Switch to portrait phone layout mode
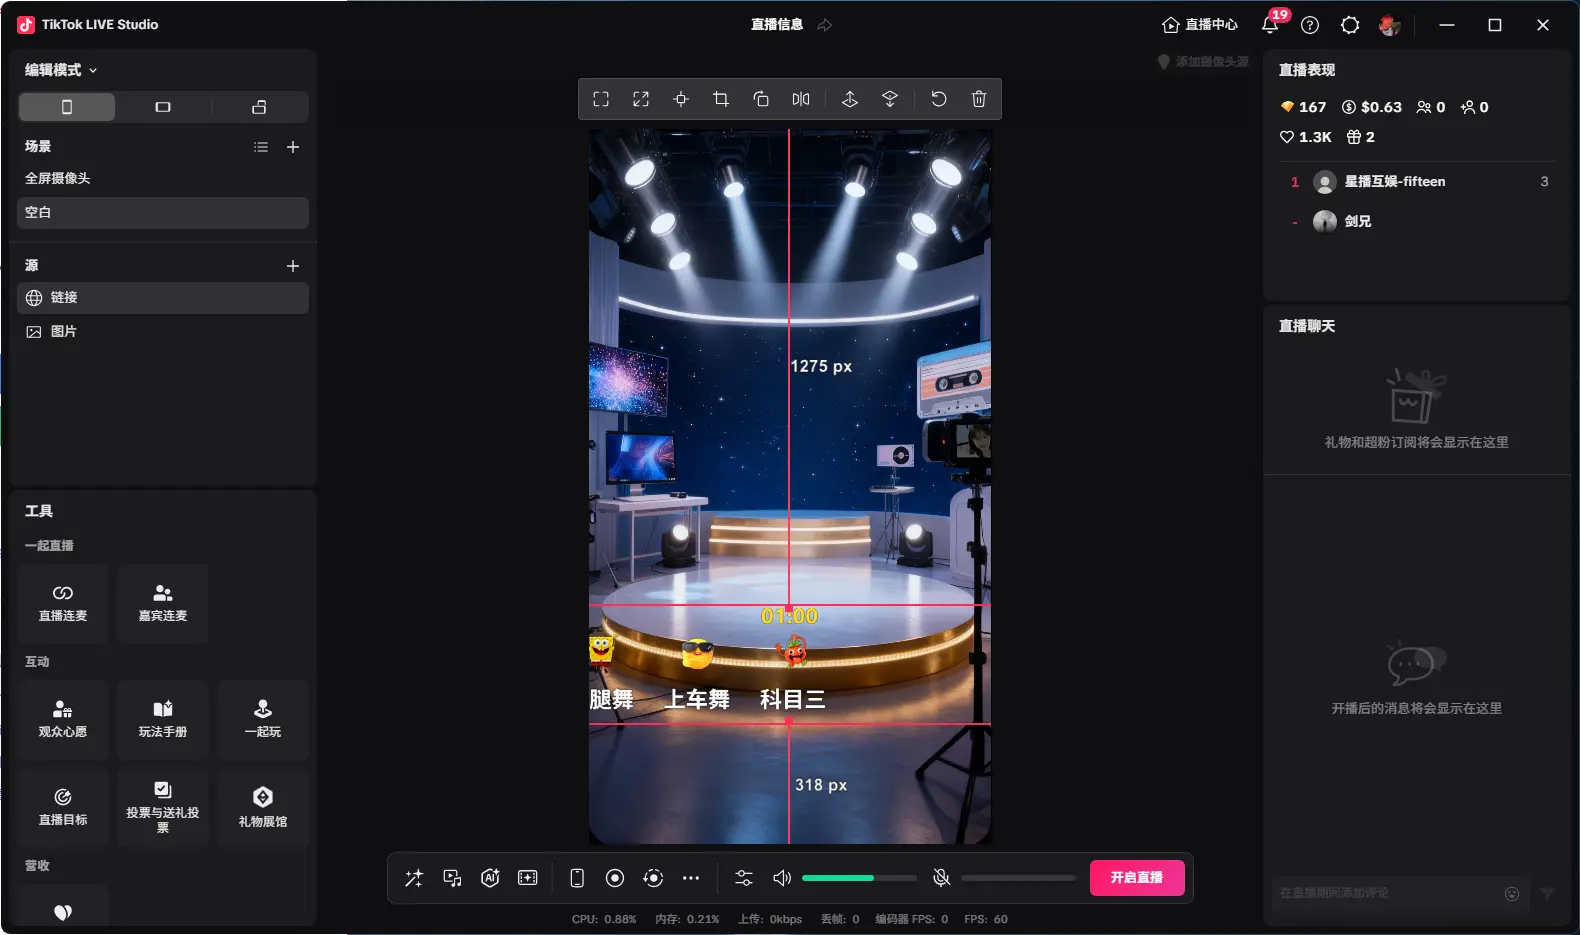 (67, 107)
